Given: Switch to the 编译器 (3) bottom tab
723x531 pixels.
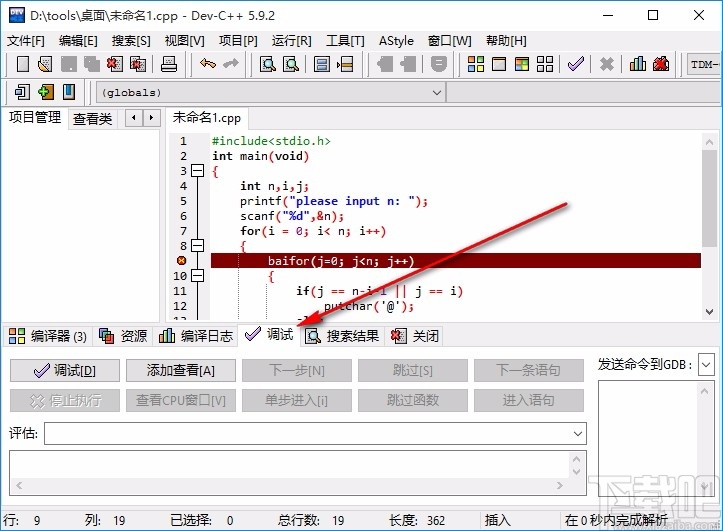Looking at the screenshot, I should click(x=48, y=336).
